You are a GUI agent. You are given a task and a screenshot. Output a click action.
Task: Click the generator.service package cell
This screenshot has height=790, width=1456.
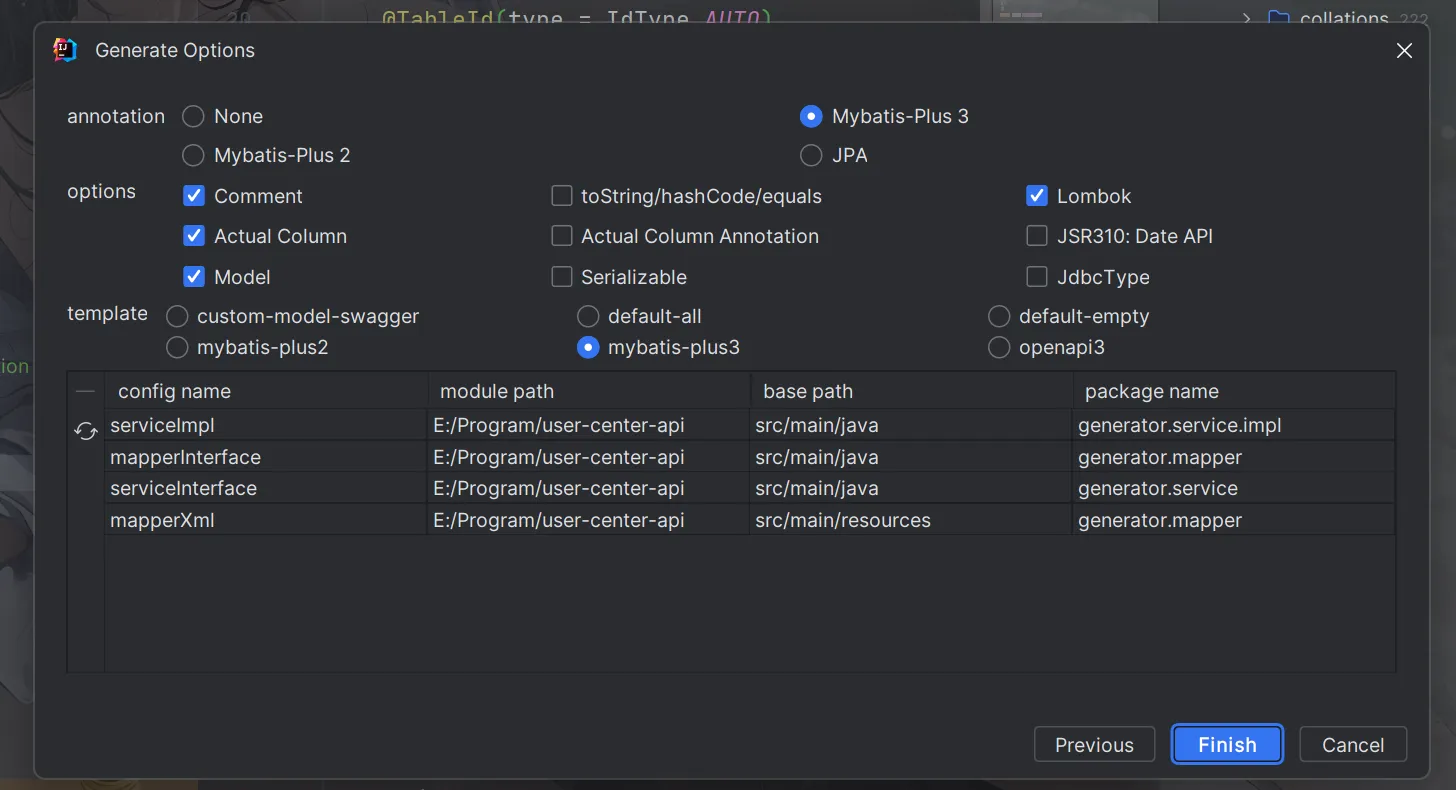1234,488
